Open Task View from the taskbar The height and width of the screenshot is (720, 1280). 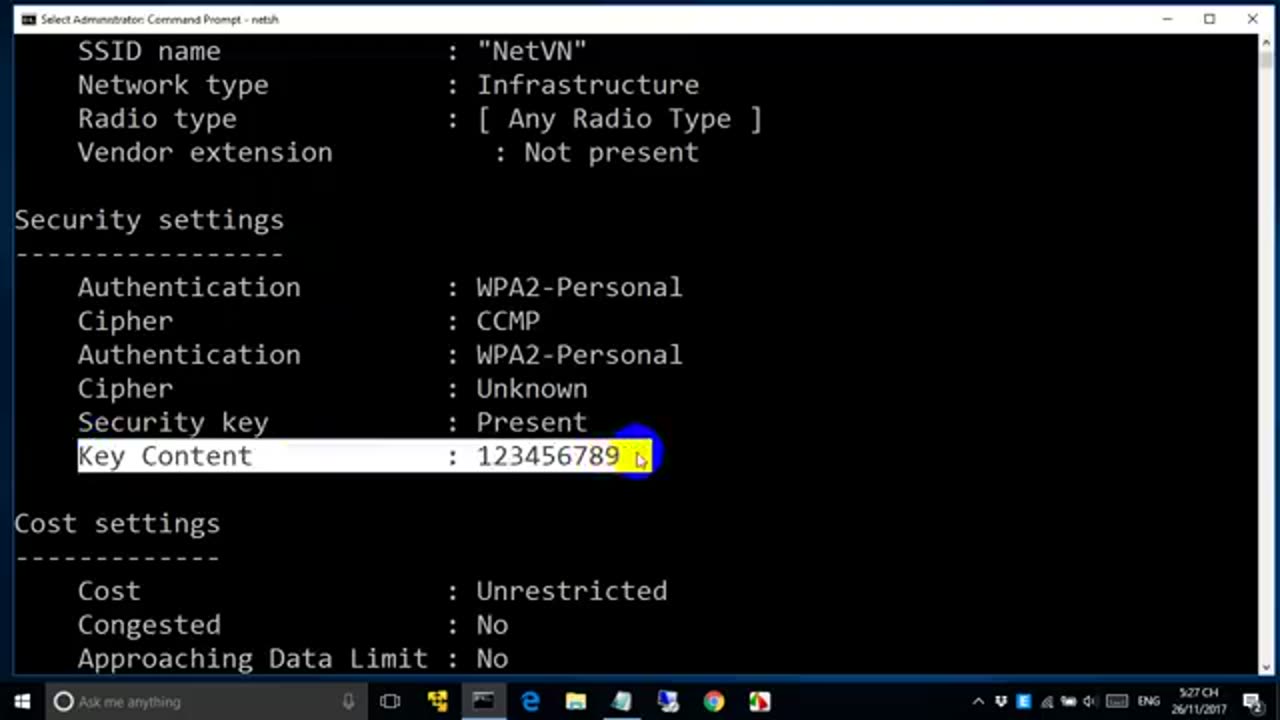click(390, 702)
